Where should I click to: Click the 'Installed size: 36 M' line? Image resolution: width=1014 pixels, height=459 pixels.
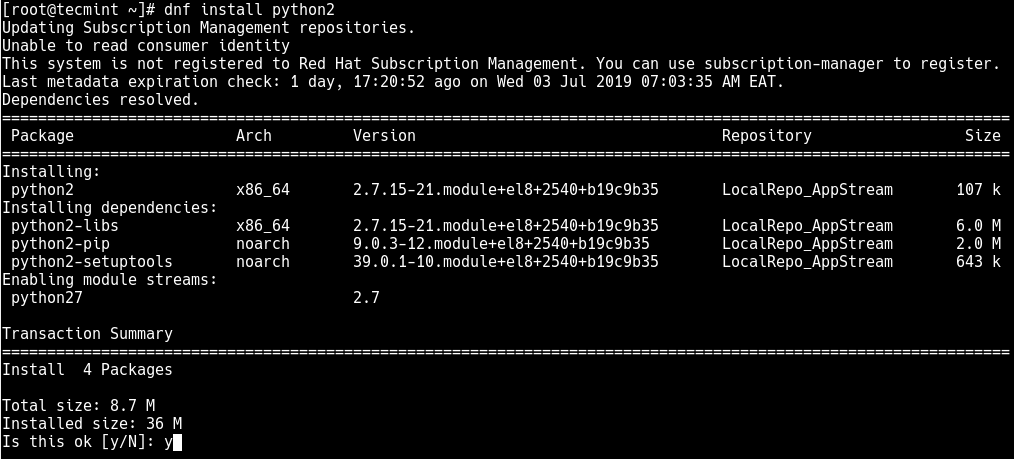pyautogui.click(x=91, y=424)
